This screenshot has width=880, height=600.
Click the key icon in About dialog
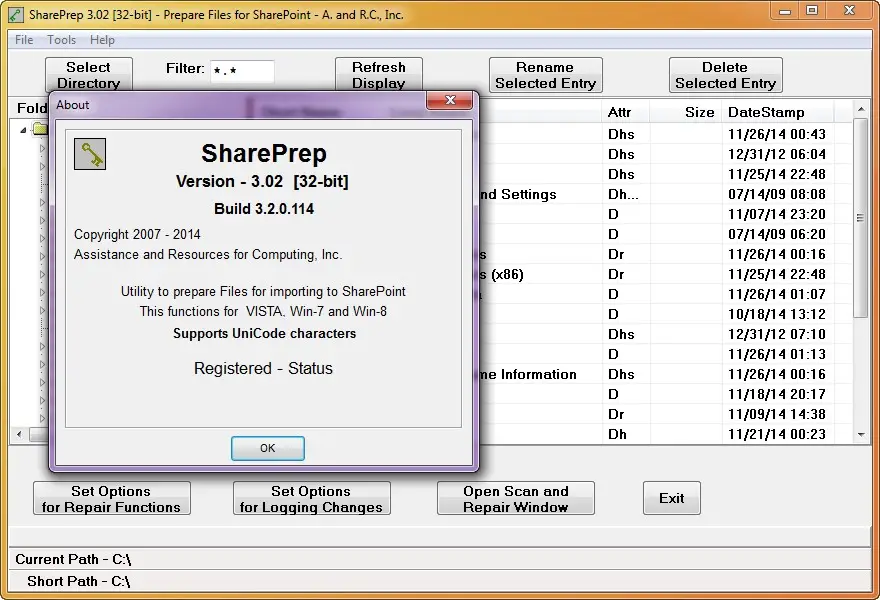(x=90, y=154)
